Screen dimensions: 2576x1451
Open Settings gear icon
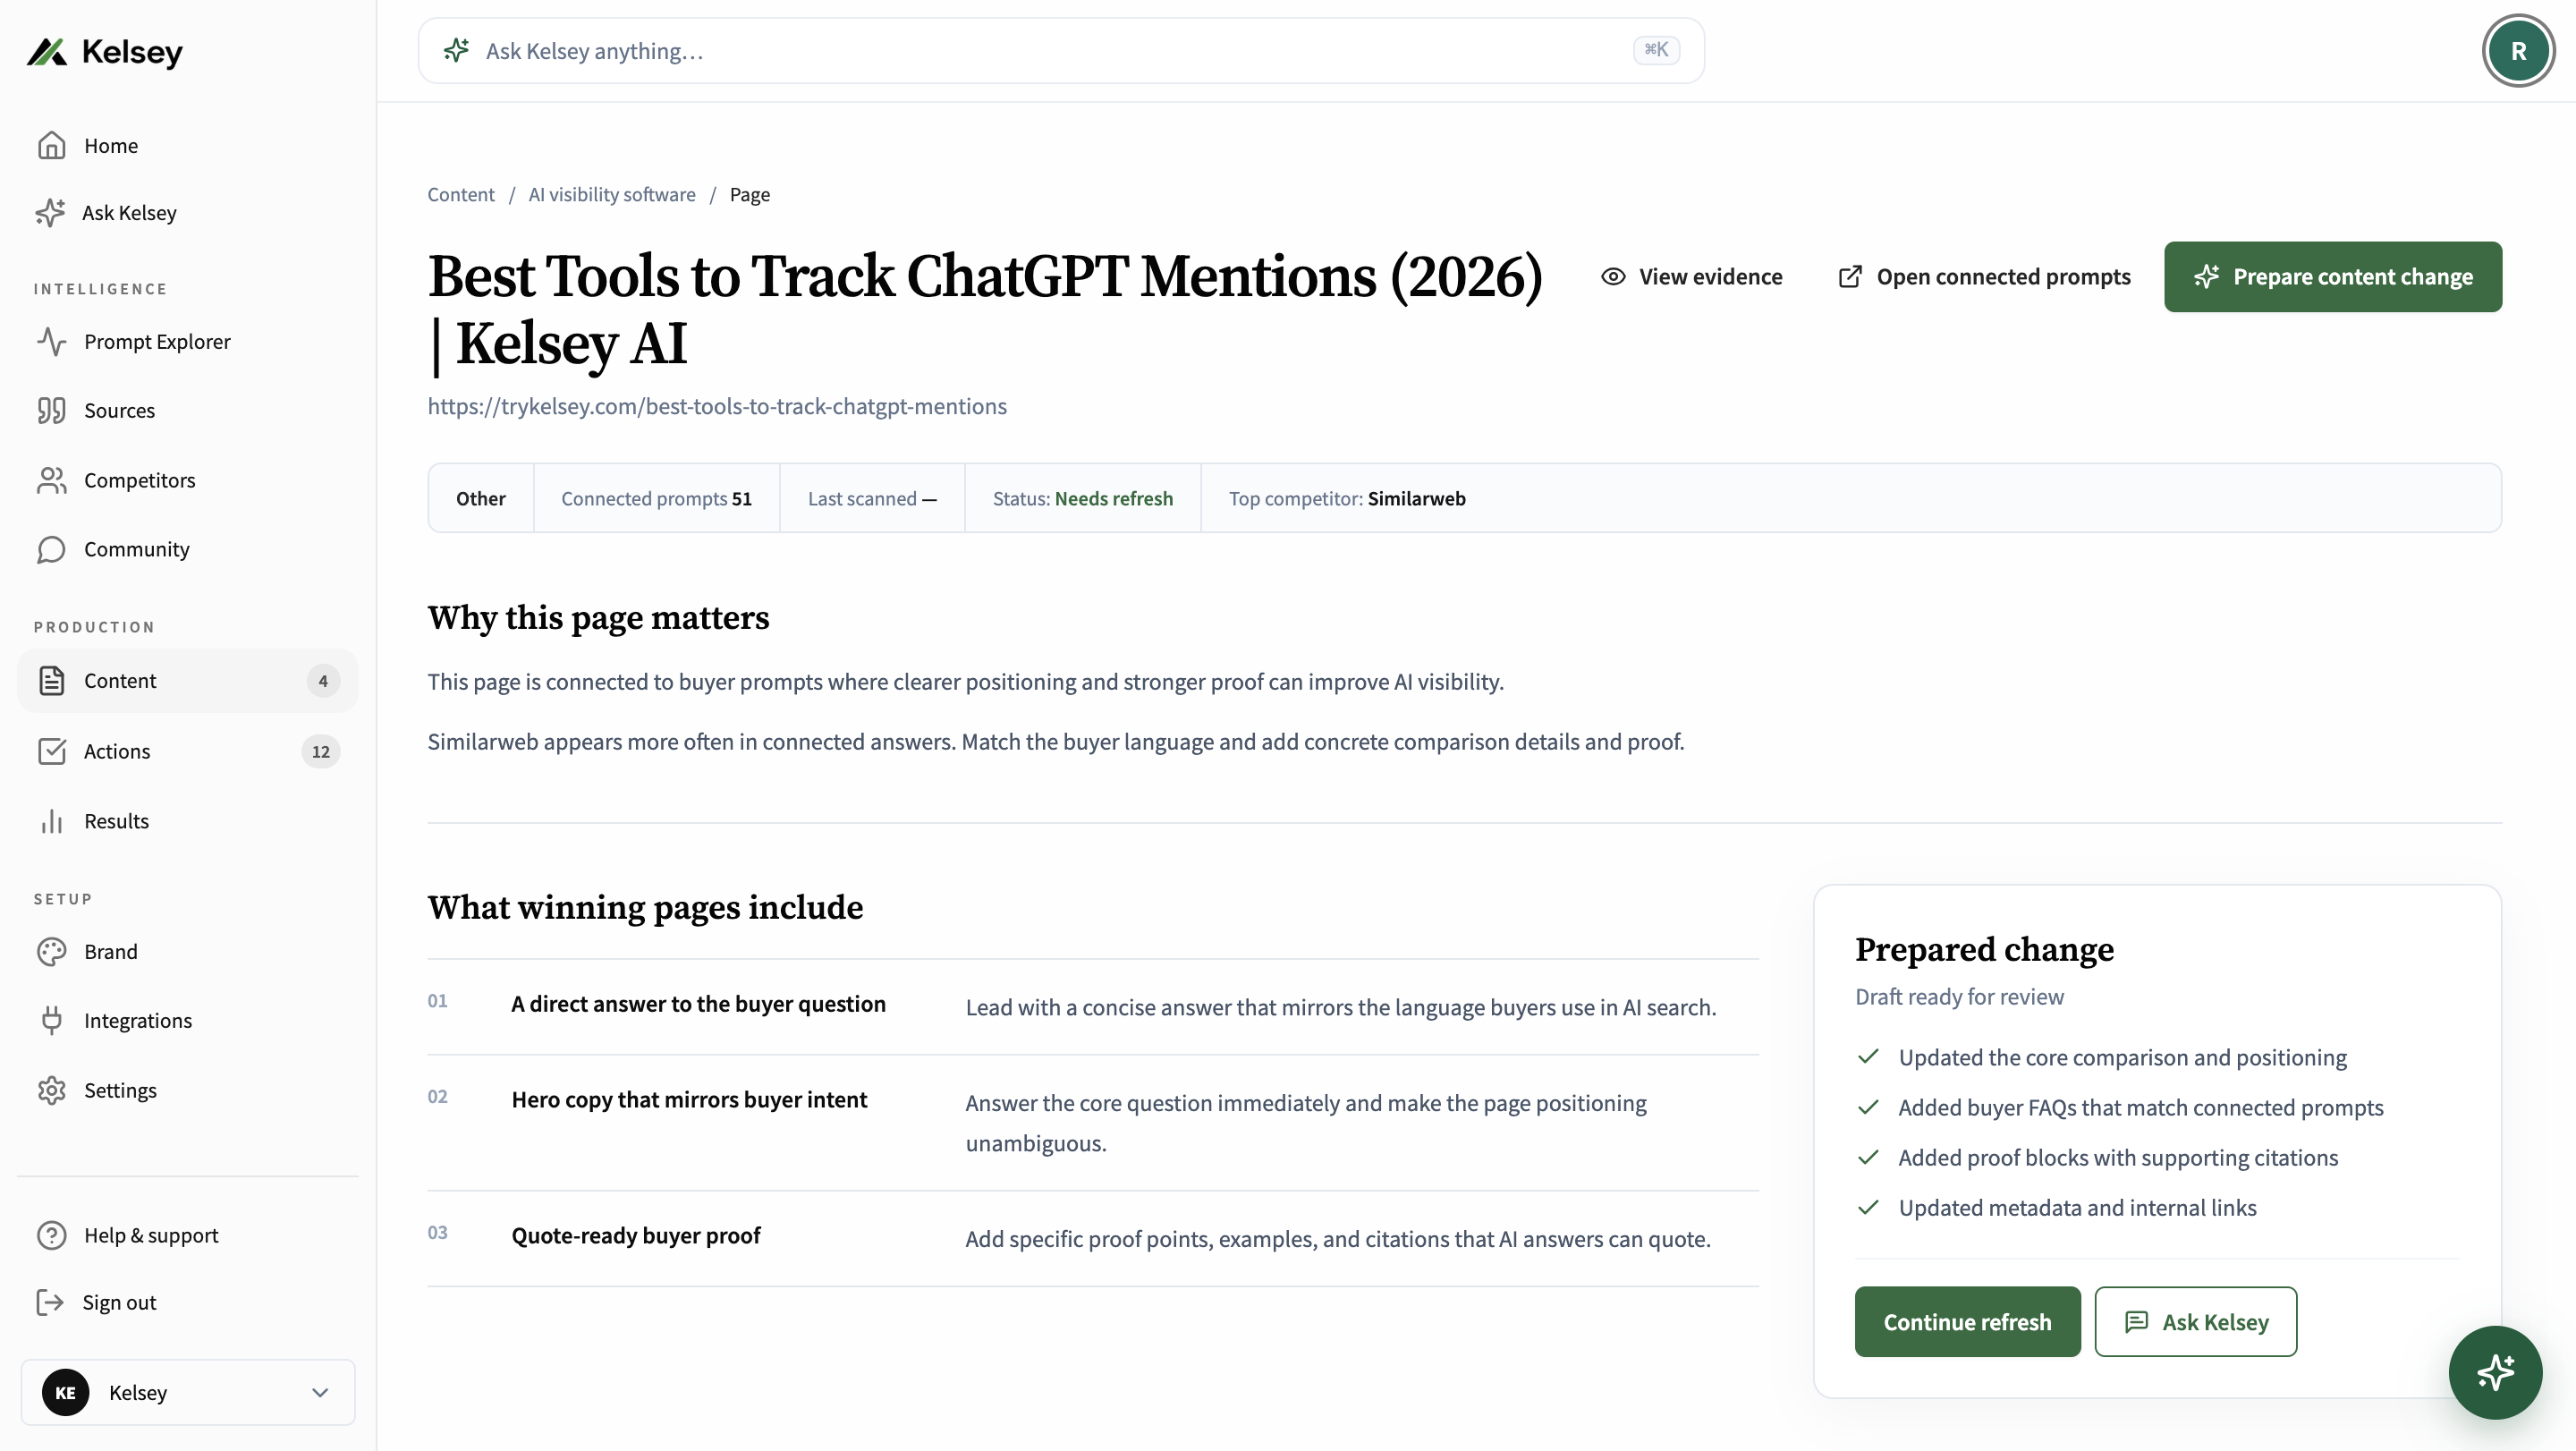[51, 1090]
